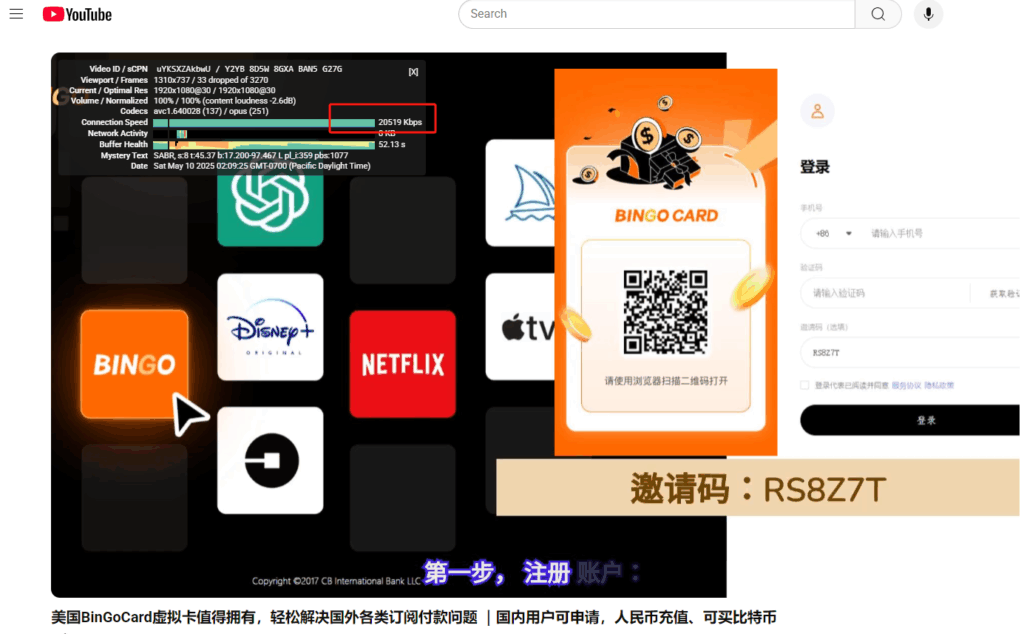Click the Video ID / sCPN value
The image size is (1024, 634).
[x=249, y=69]
